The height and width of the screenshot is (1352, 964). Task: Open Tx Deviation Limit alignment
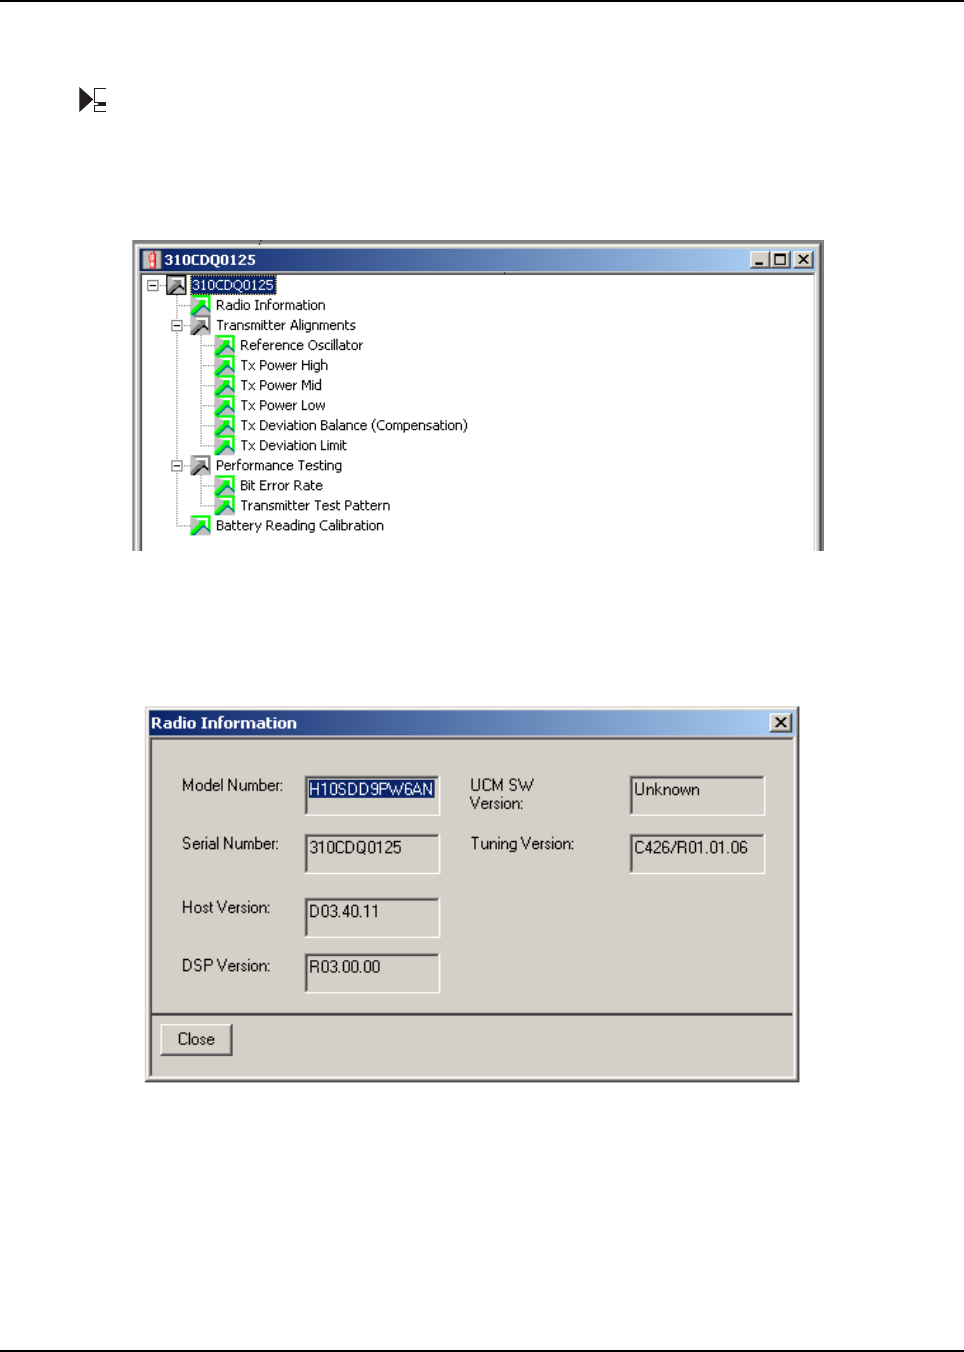click(294, 445)
